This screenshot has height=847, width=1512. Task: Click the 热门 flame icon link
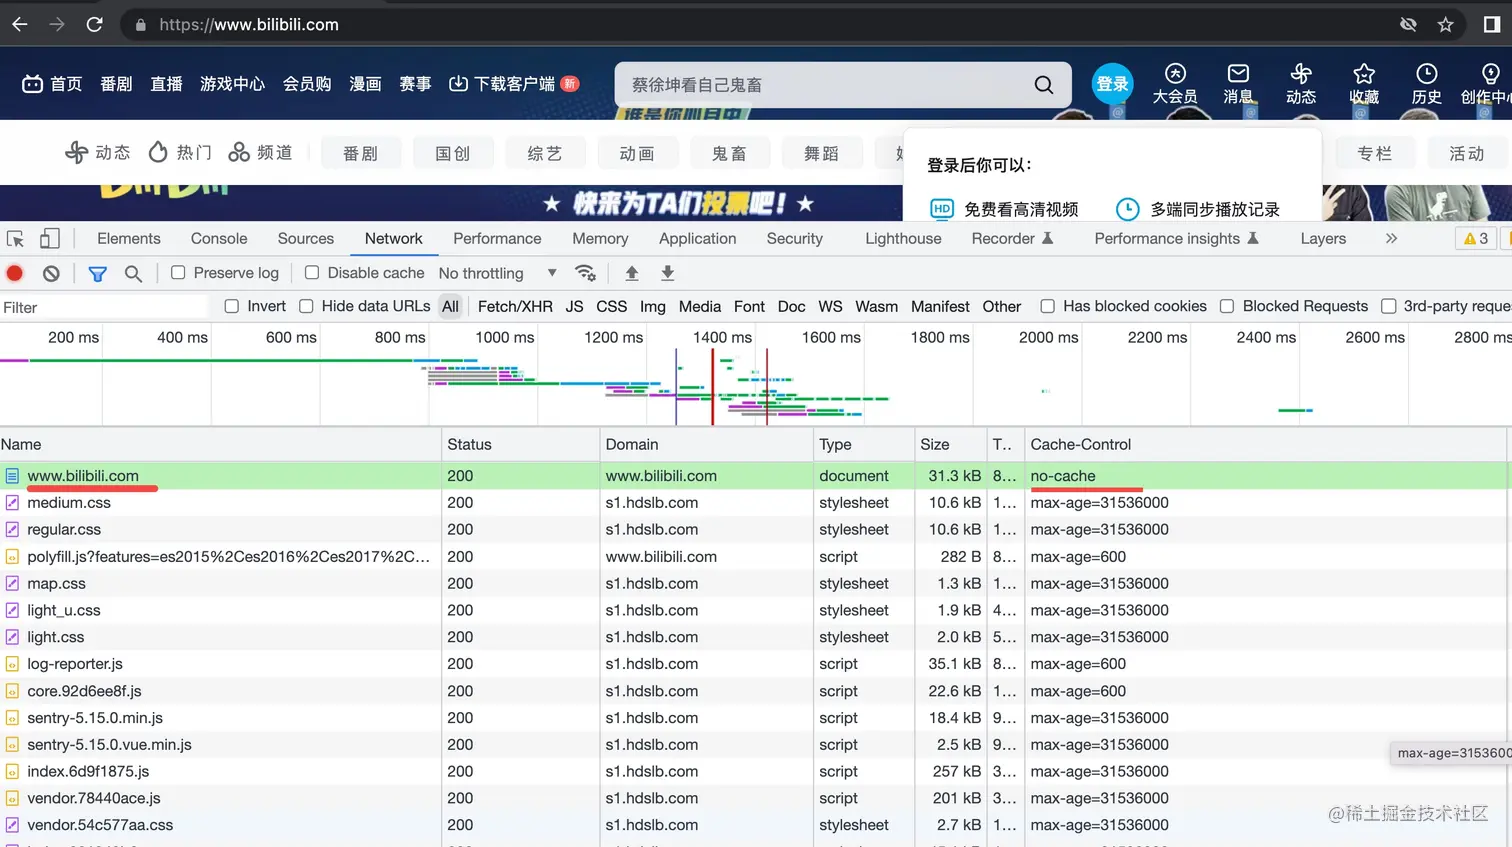tap(180, 152)
